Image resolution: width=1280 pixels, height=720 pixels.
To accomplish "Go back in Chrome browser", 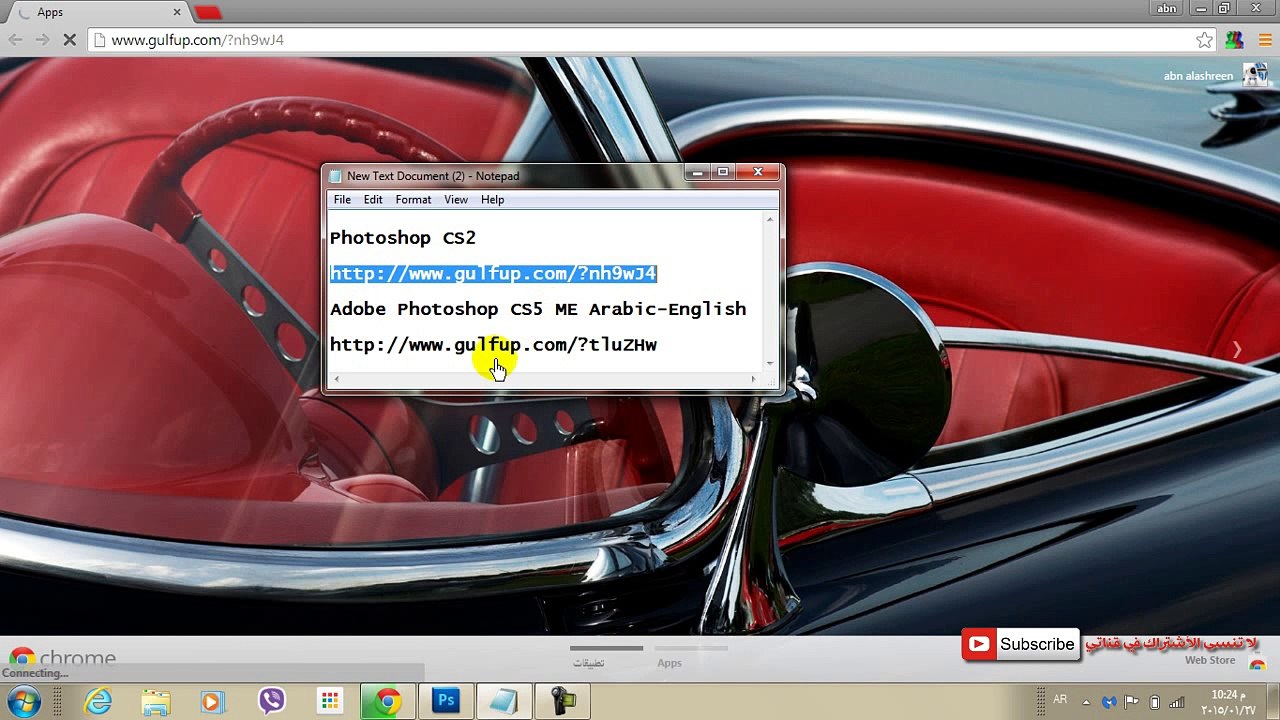I will tap(15, 40).
